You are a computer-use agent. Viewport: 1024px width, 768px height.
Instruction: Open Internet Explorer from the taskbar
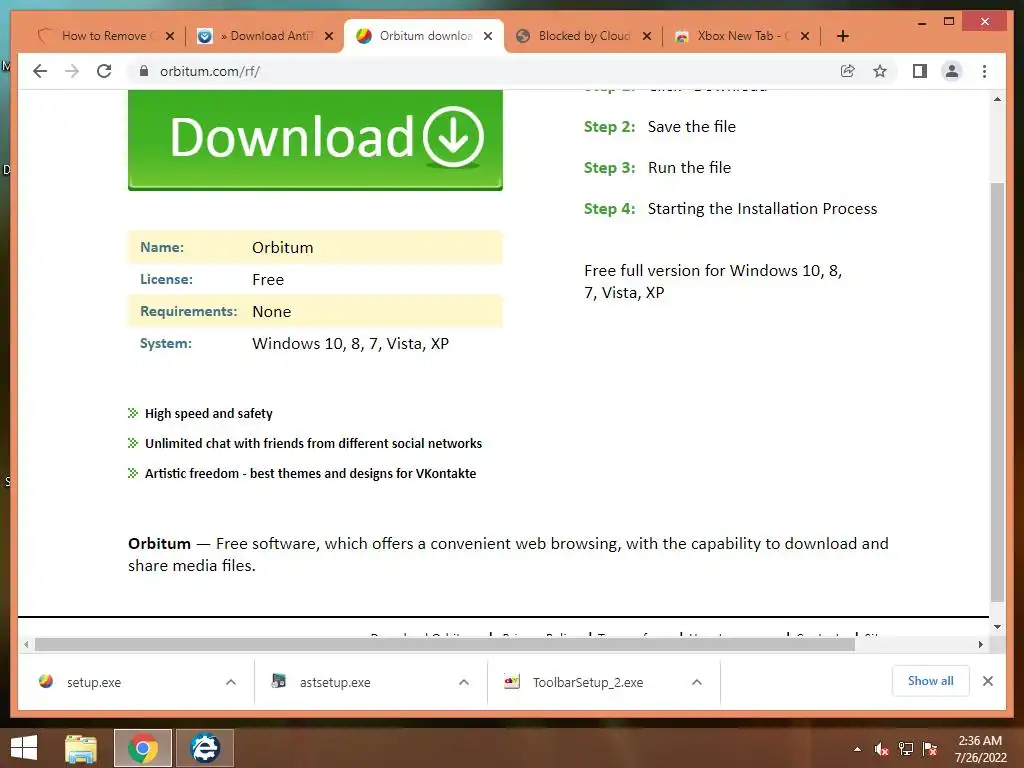pos(205,748)
